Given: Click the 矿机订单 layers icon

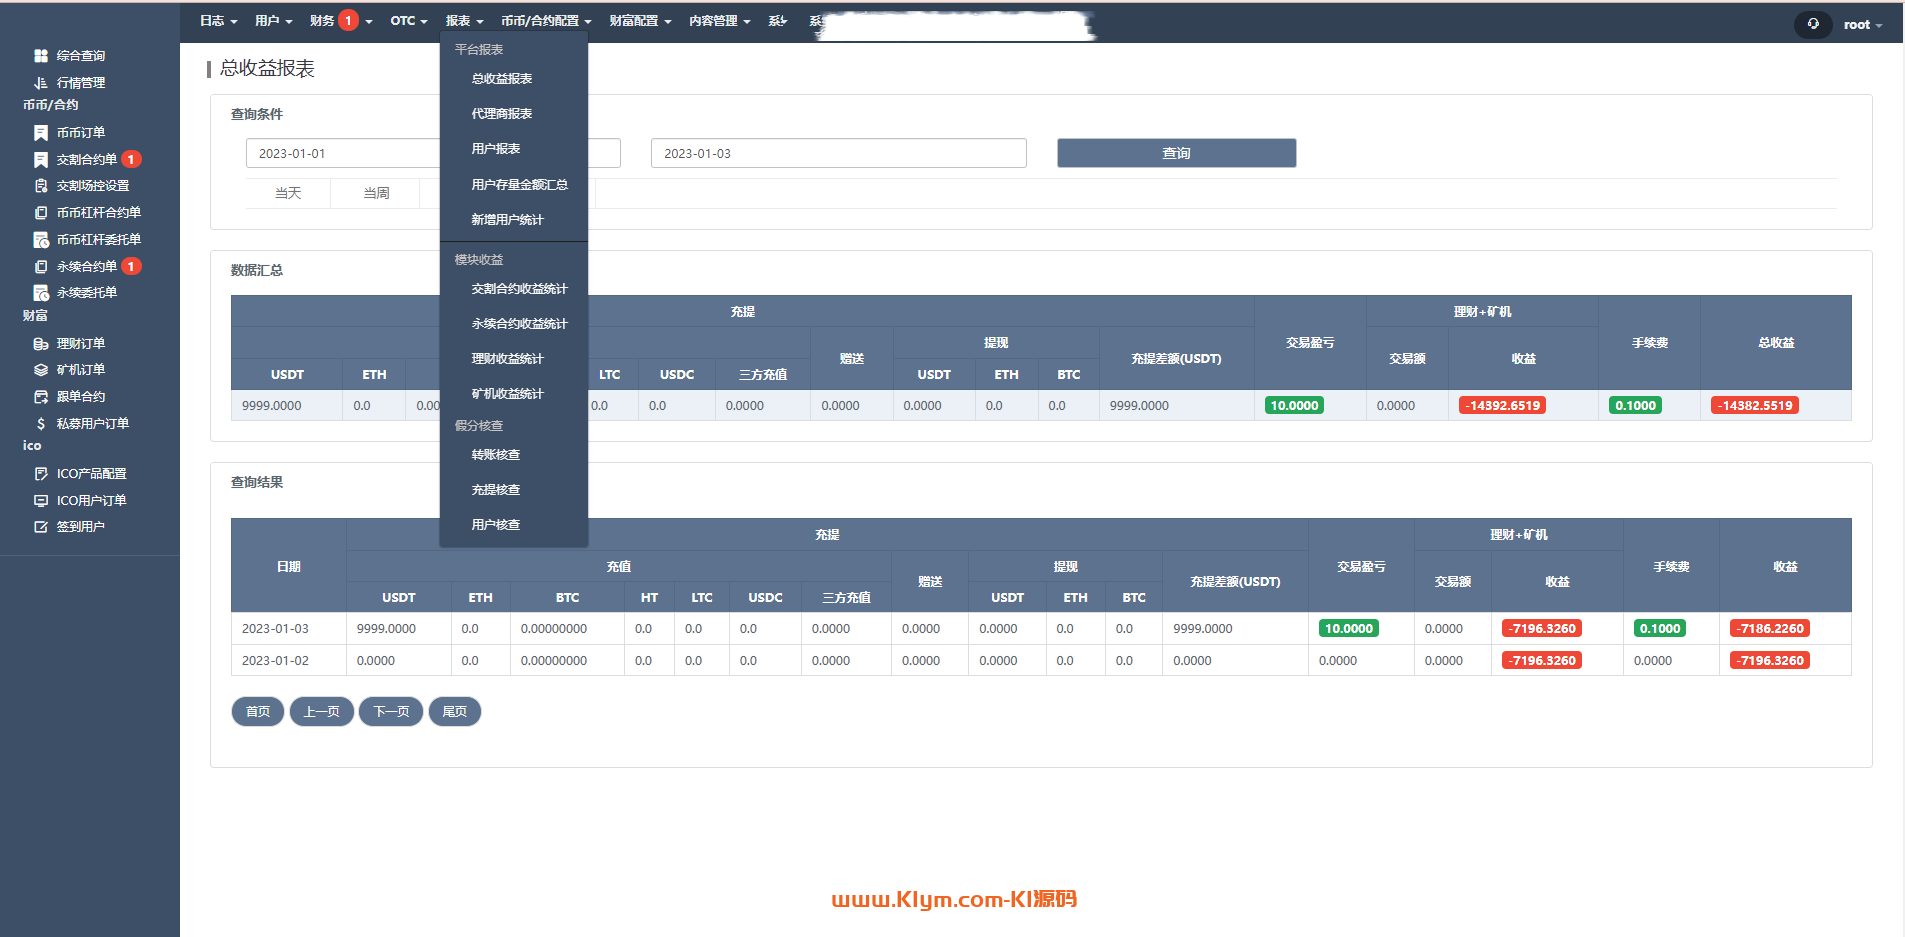Looking at the screenshot, I should click(x=41, y=370).
